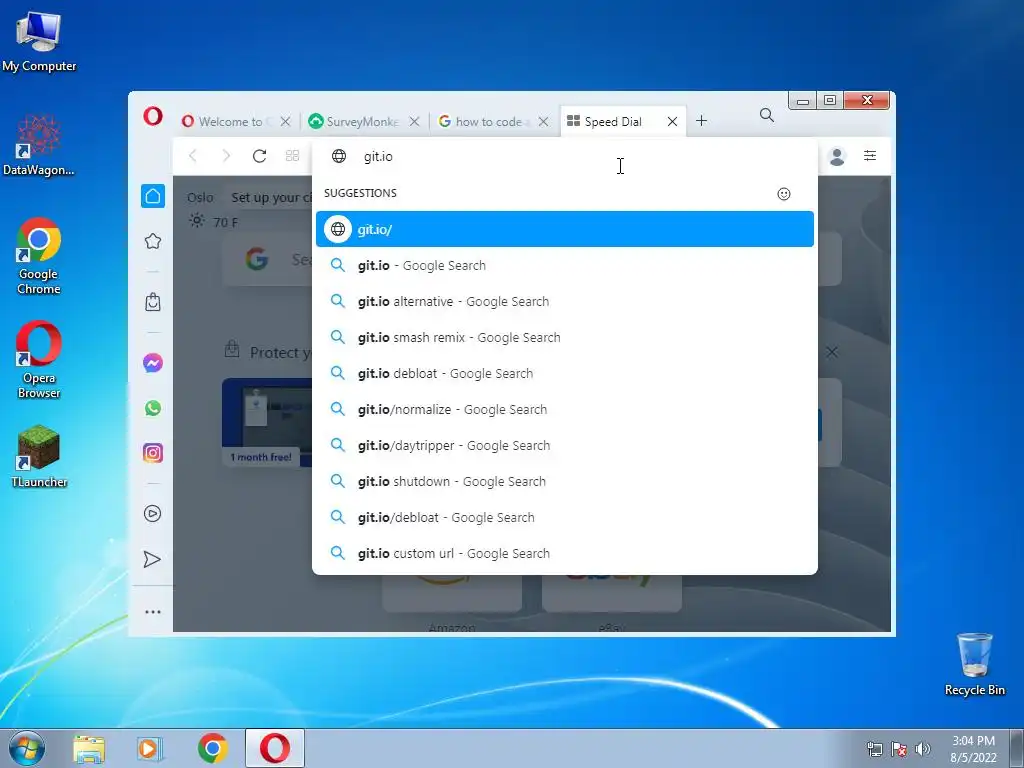Click the 1 month free VPN thumbnail

[267, 422]
